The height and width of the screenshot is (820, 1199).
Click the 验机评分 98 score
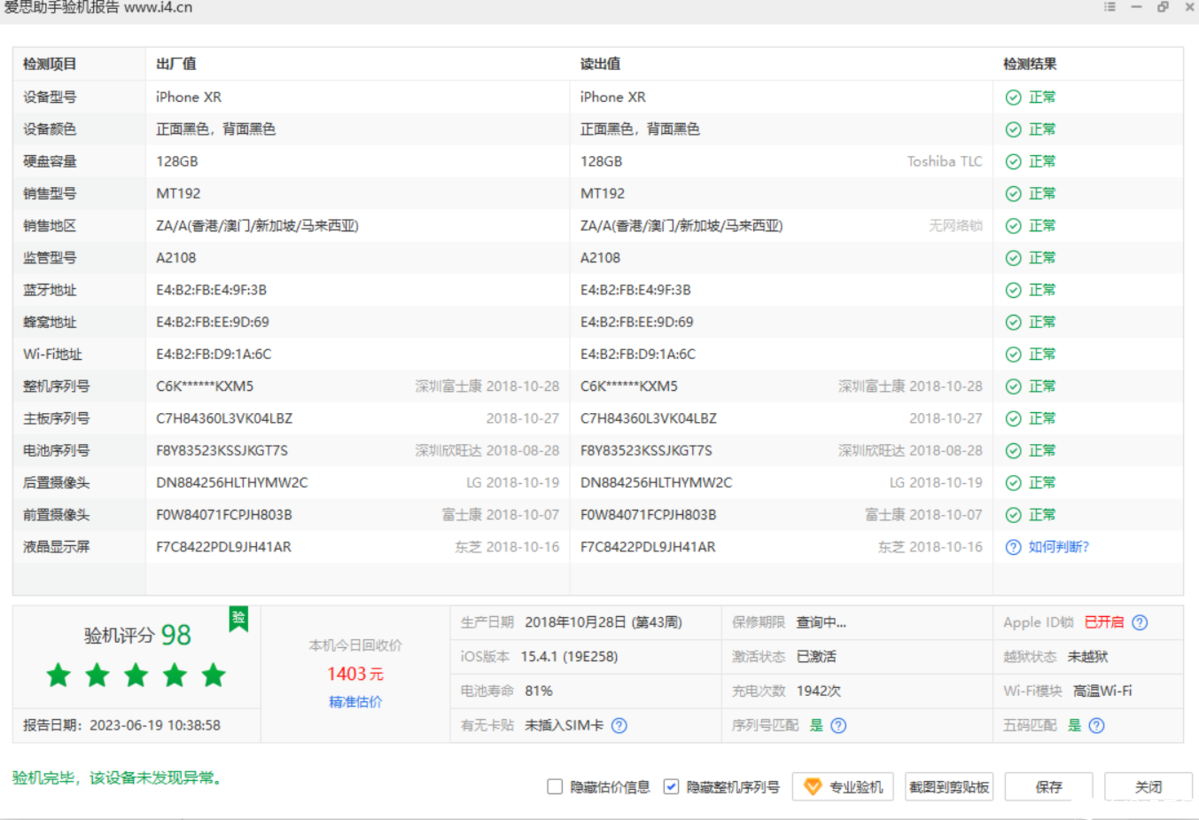tap(138, 635)
